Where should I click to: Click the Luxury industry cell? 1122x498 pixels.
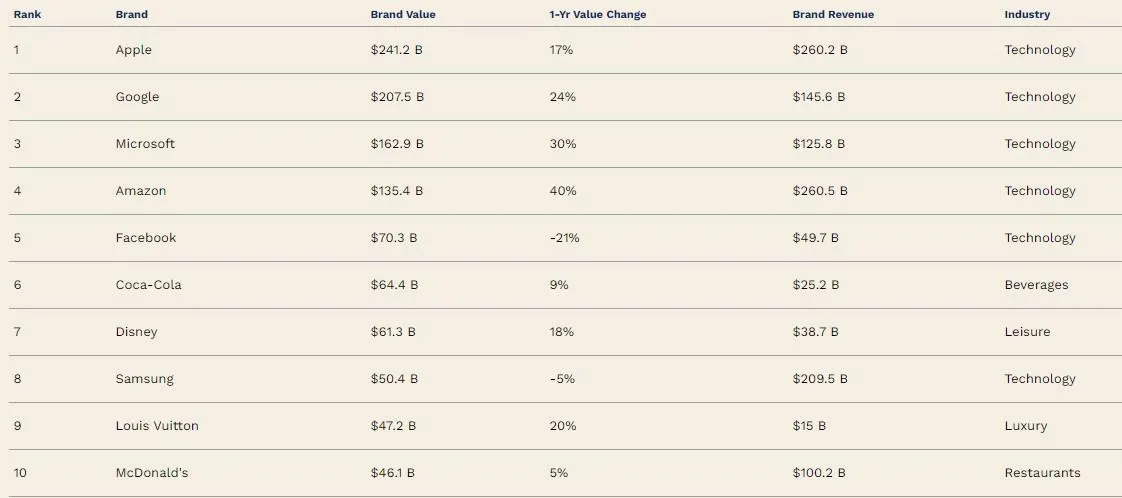(x=1026, y=426)
